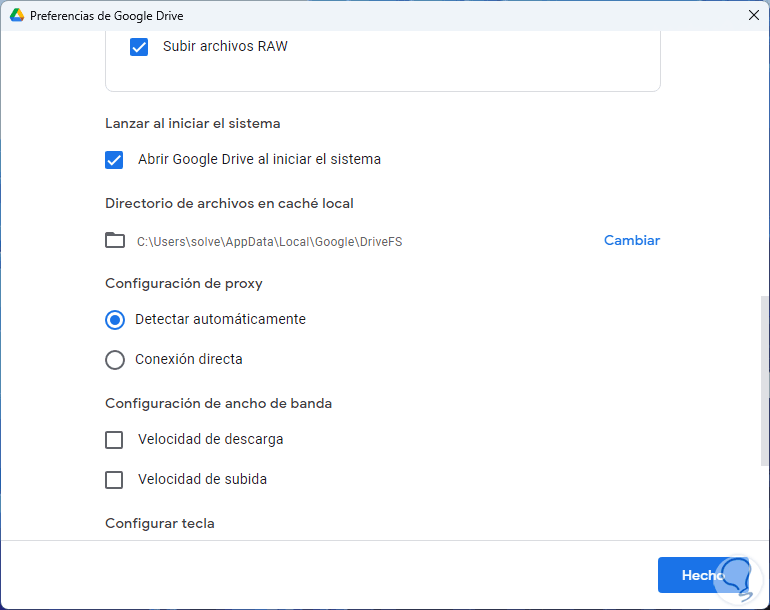Click the folder icon beside the cache path
Viewport: 770px width, 610px height.
coord(115,240)
